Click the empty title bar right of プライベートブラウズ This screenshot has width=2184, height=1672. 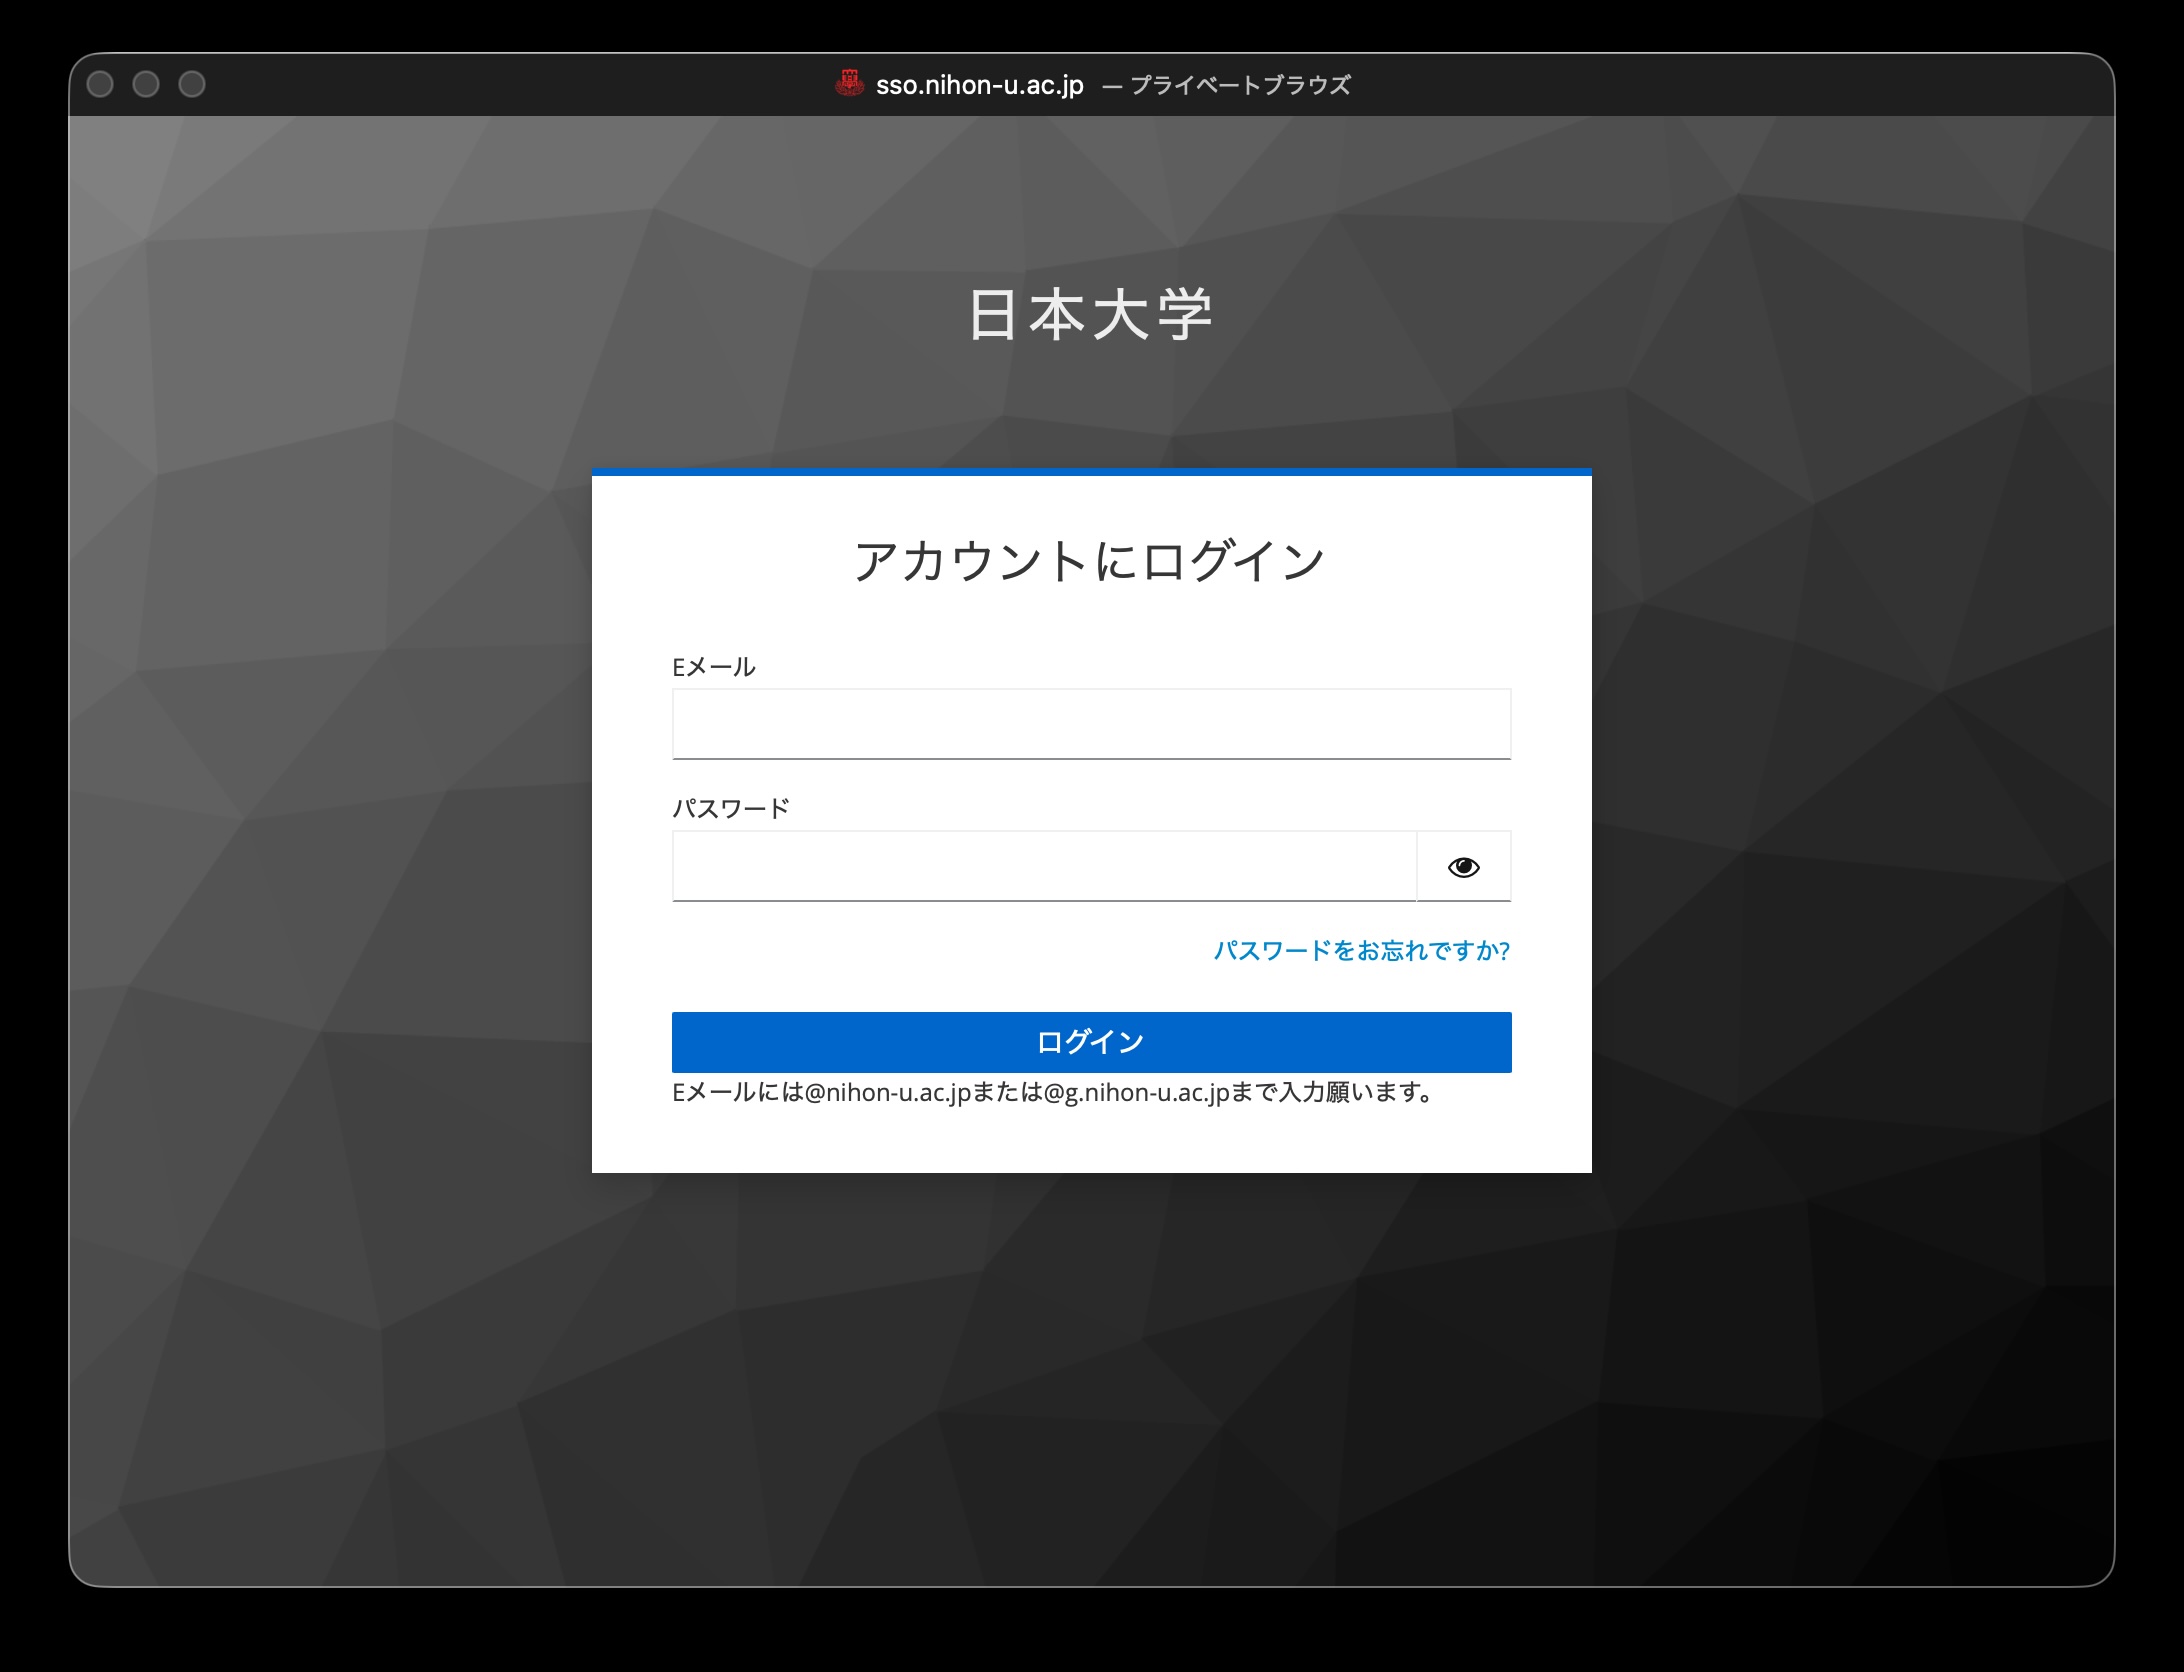coord(1700,85)
